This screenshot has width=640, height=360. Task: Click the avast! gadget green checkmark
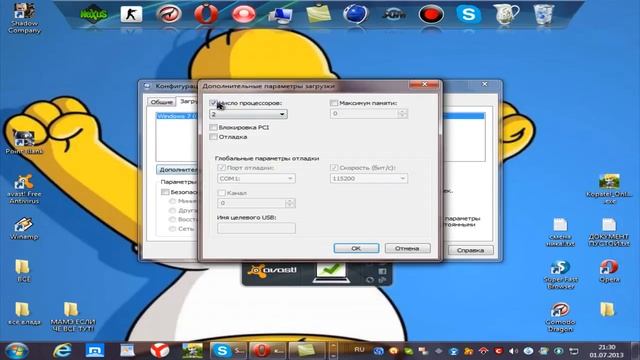(x=331, y=270)
